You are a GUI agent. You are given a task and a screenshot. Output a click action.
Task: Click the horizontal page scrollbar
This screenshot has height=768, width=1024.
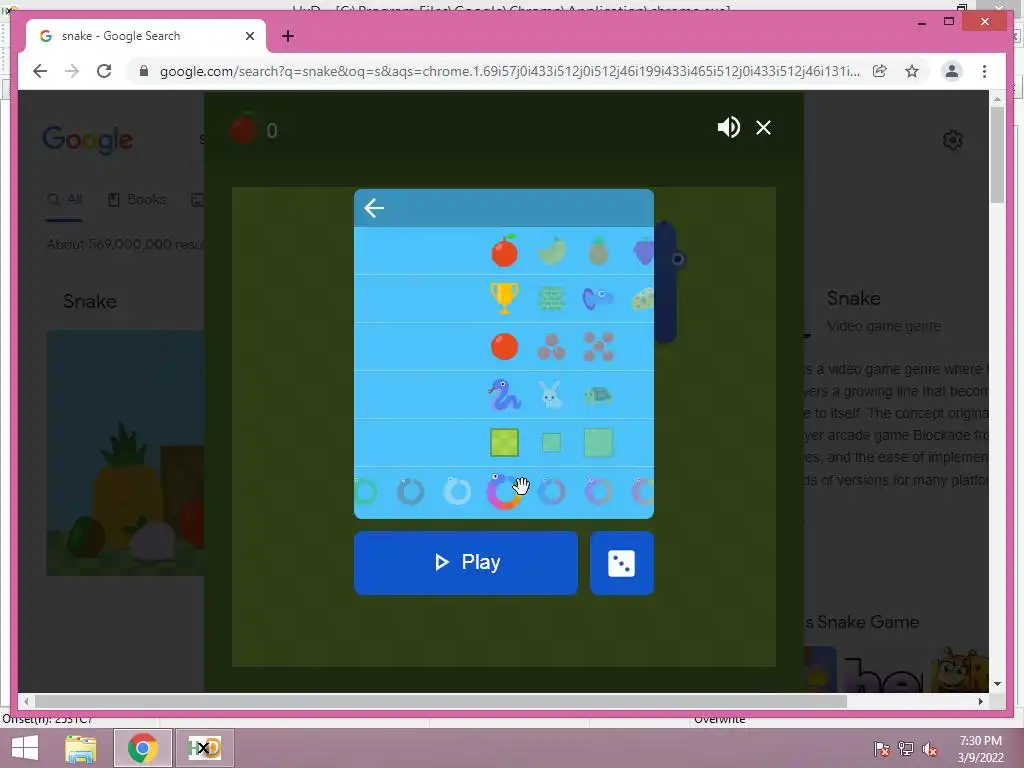tap(441, 701)
